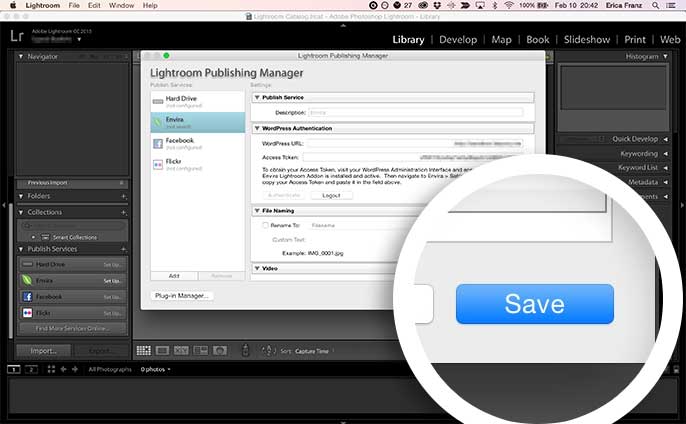Open the 0 photos source dropdown
Image resolution: width=686 pixels, height=424 pixels.
pos(155,369)
